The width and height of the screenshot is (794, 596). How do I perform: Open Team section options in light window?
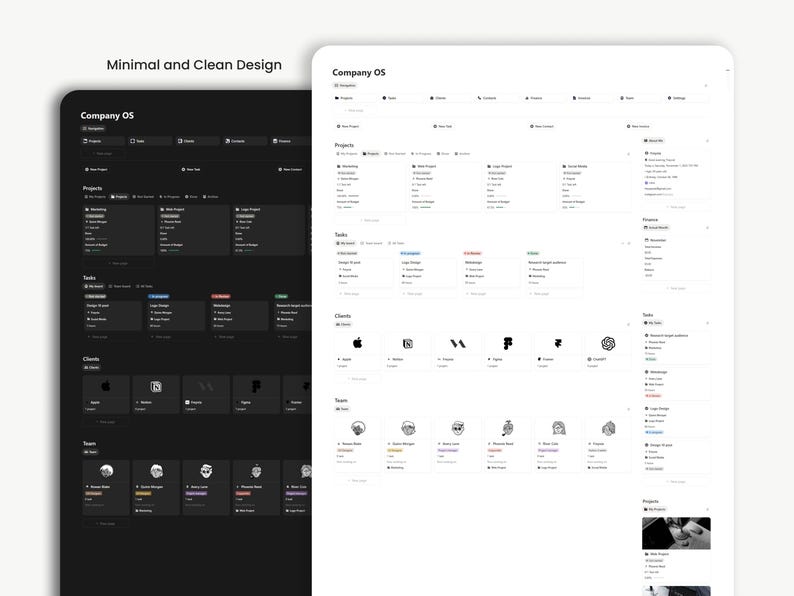point(629,409)
